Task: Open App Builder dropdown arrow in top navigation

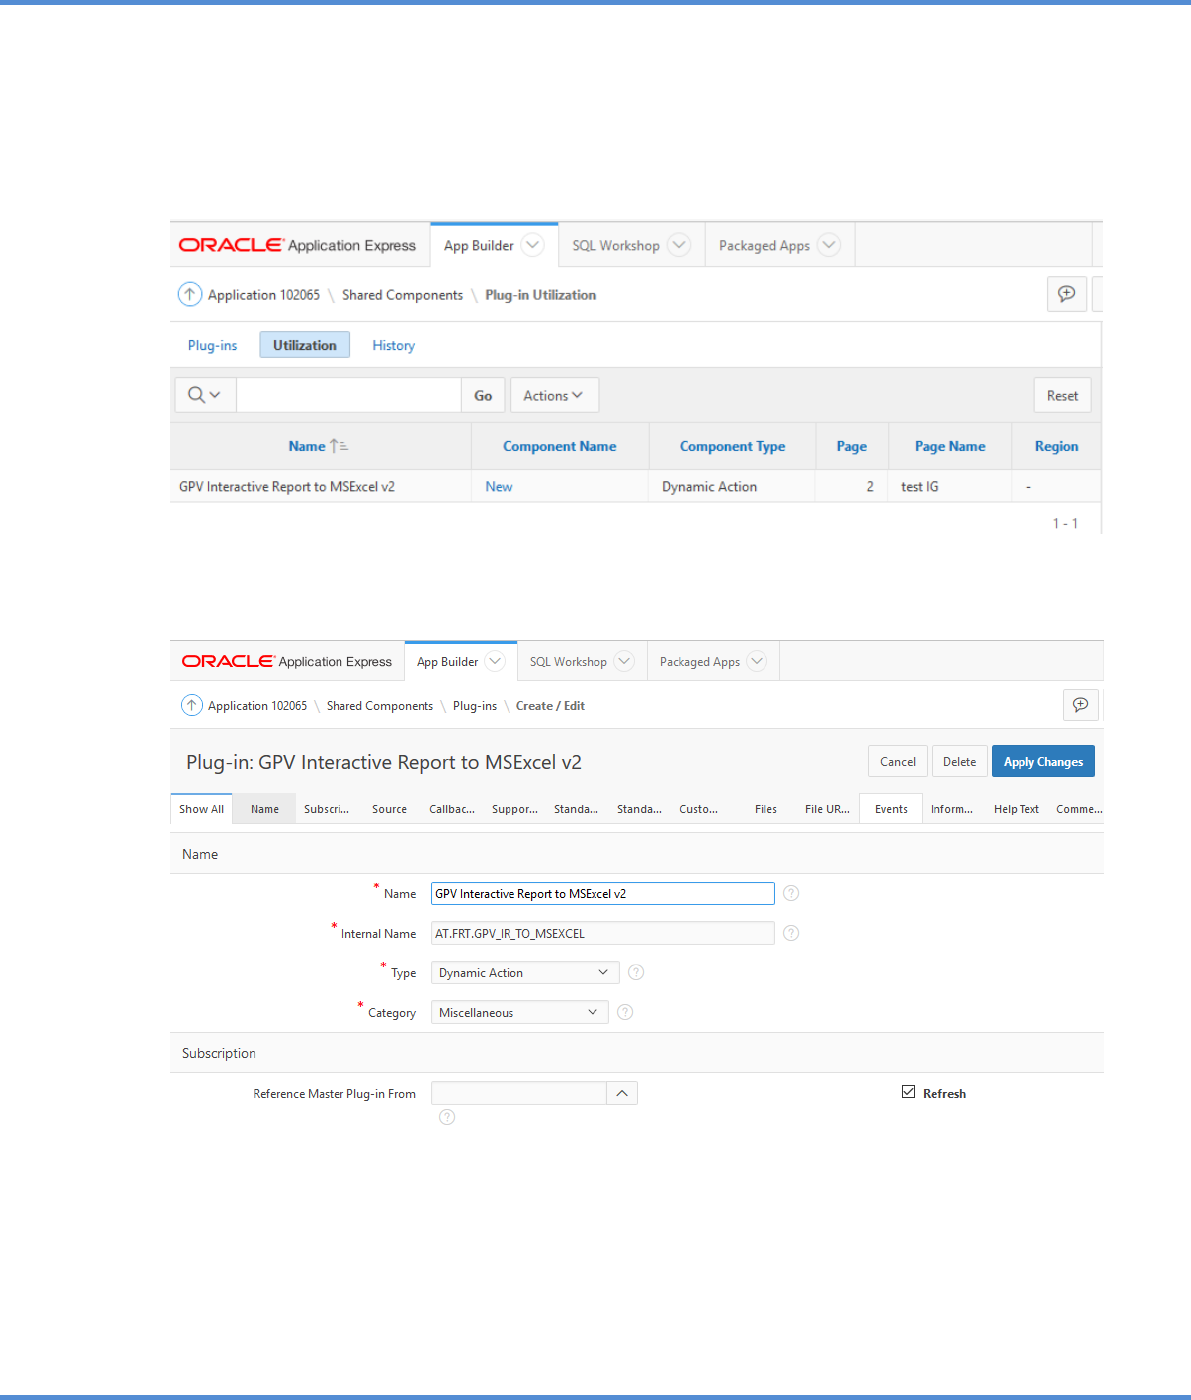Action: click(532, 245)
